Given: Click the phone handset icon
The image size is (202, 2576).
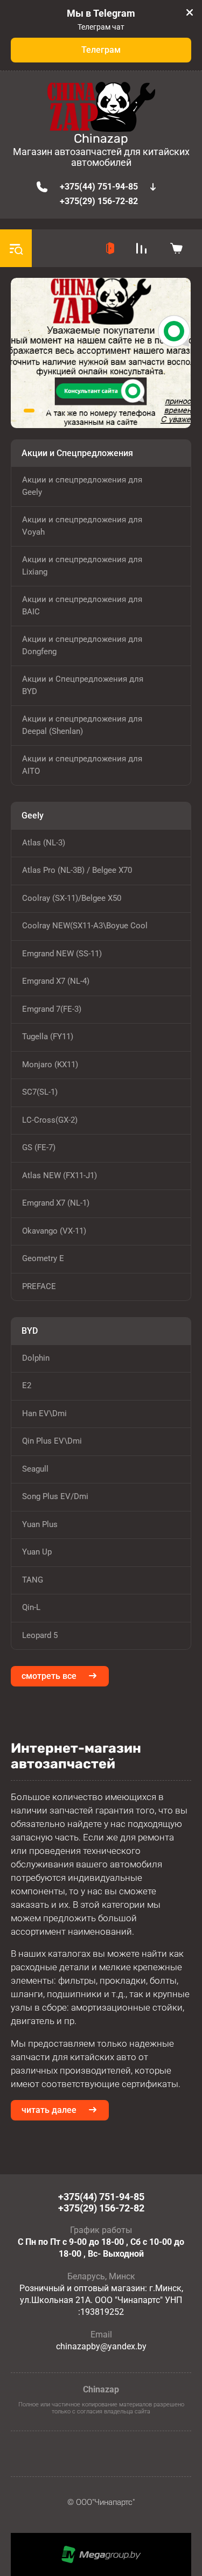Looking at the screenshot, I should coord(42,187).
